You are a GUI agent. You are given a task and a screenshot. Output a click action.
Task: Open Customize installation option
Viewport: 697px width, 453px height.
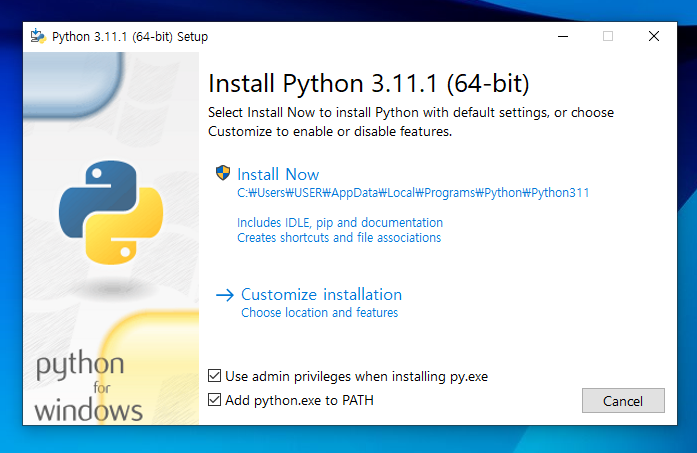[x=321, y=294]
